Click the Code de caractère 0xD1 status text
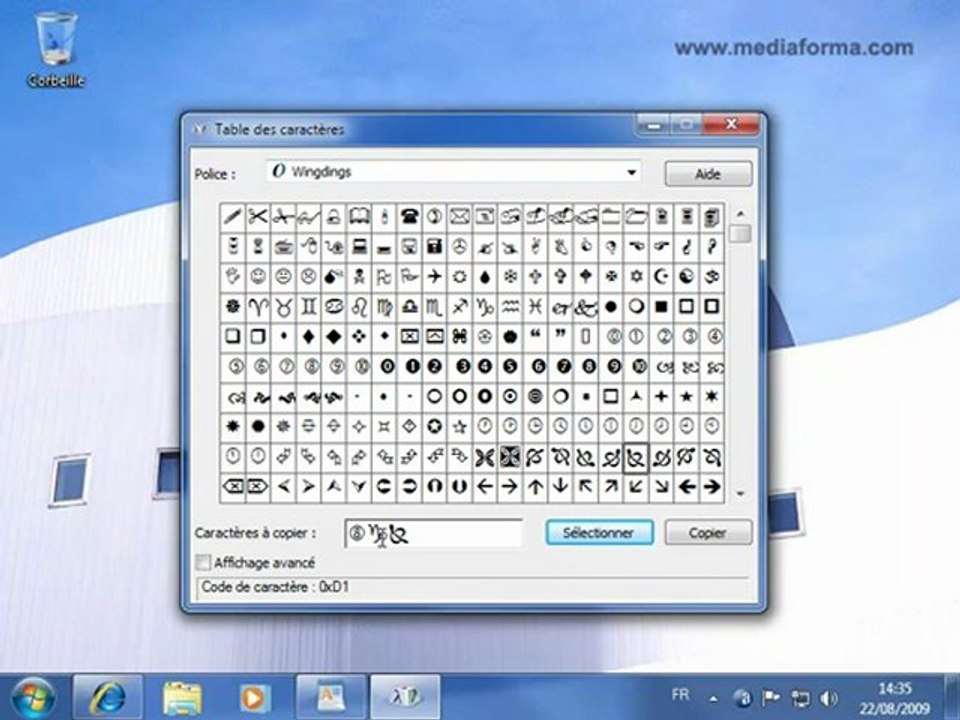Image resolution: width=960 pixels, height=720 pixels. 276,587
